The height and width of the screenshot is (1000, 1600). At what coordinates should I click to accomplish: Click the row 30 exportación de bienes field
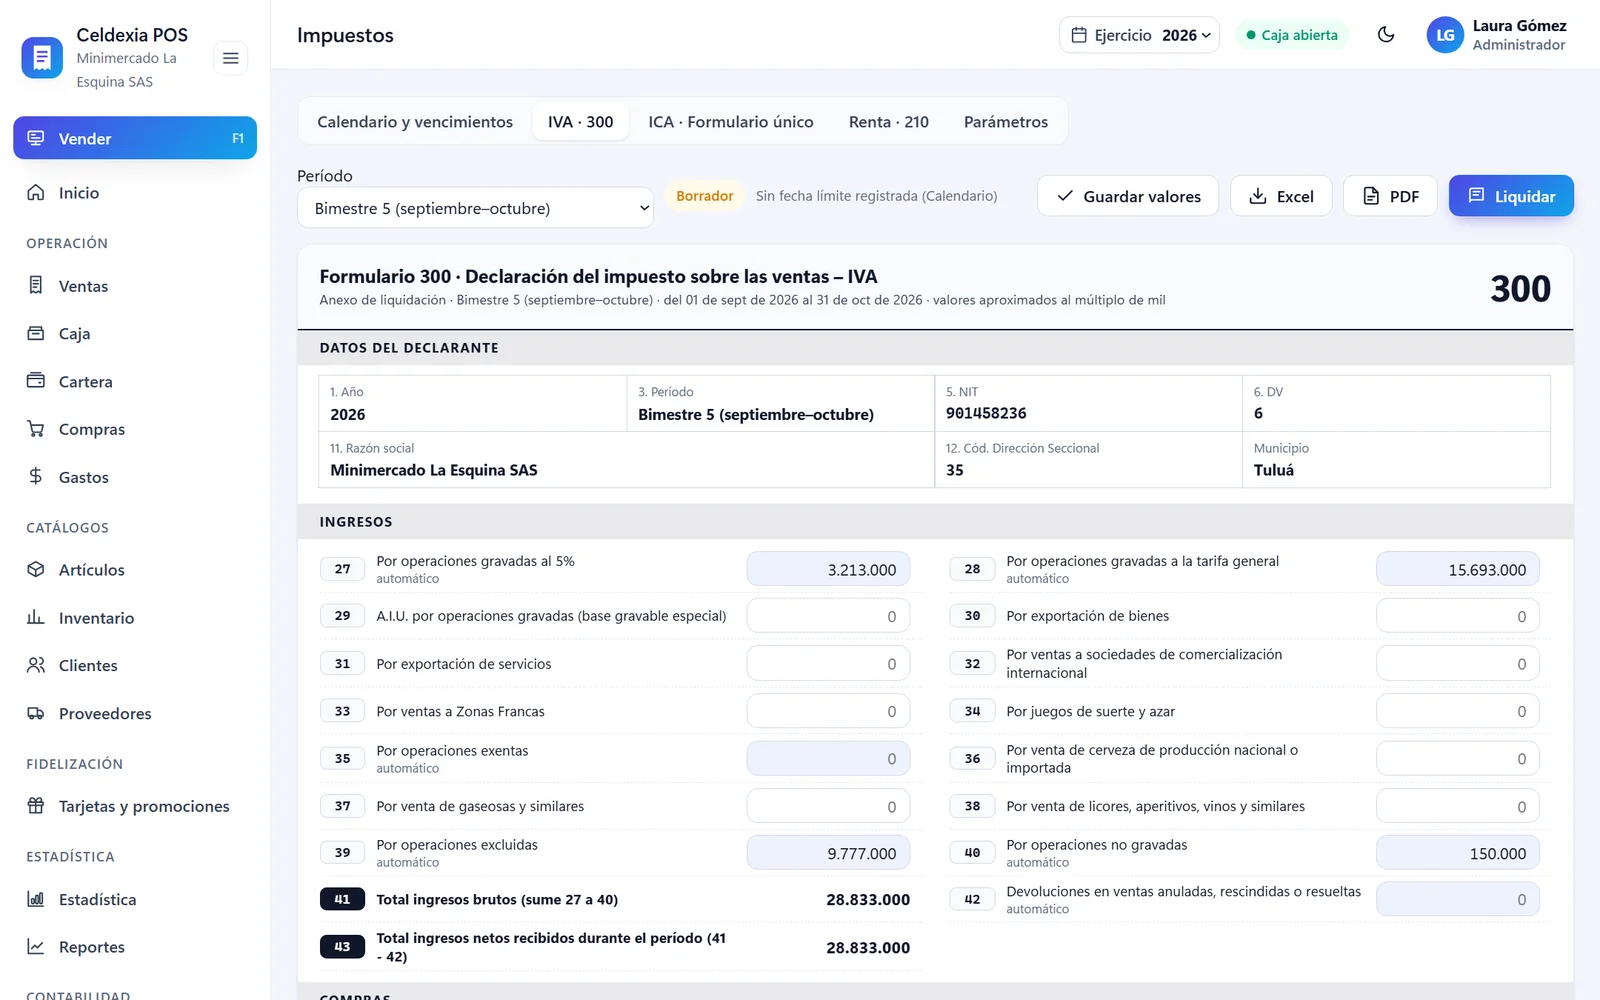[x=1458, y=616]
